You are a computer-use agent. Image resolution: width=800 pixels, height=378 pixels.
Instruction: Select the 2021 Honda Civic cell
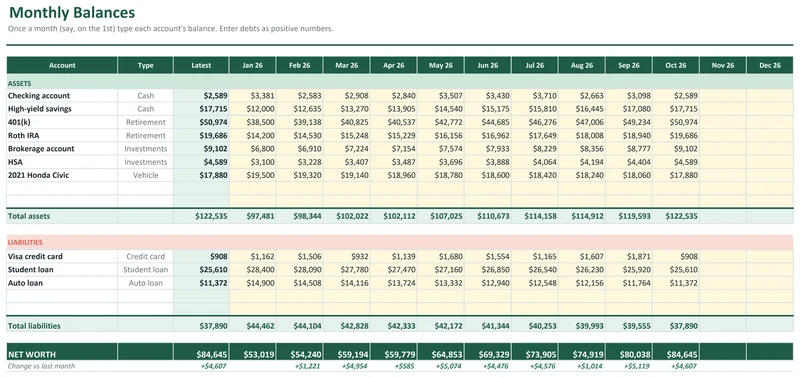point(62,175)
